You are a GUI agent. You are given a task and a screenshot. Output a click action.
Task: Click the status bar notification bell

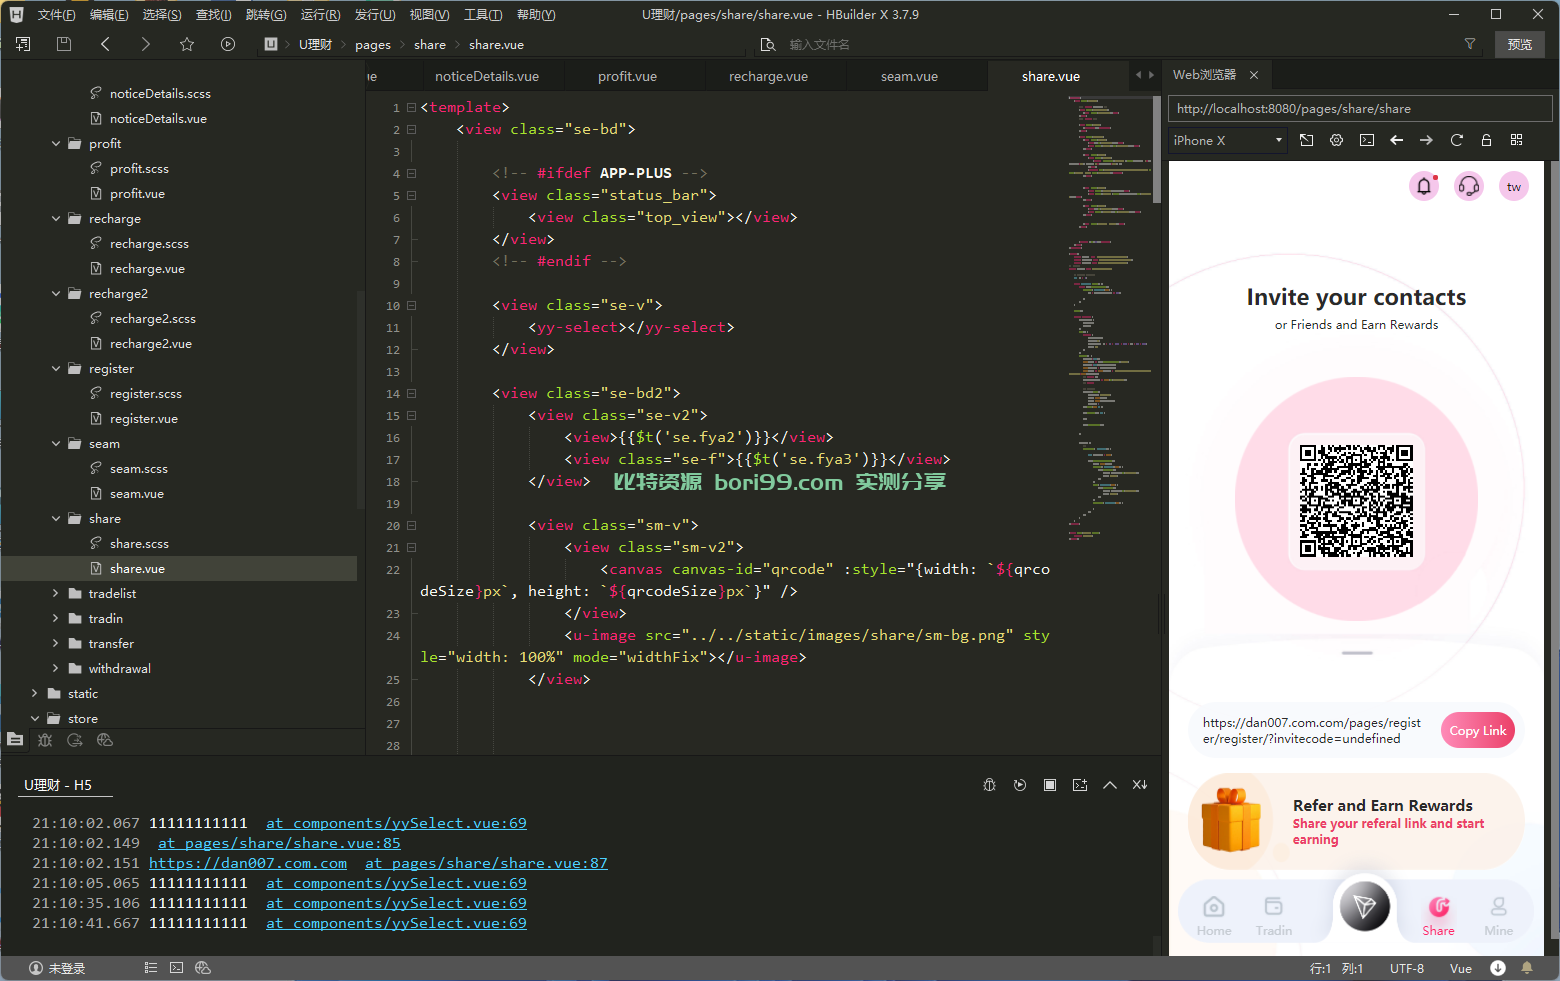1526,968
